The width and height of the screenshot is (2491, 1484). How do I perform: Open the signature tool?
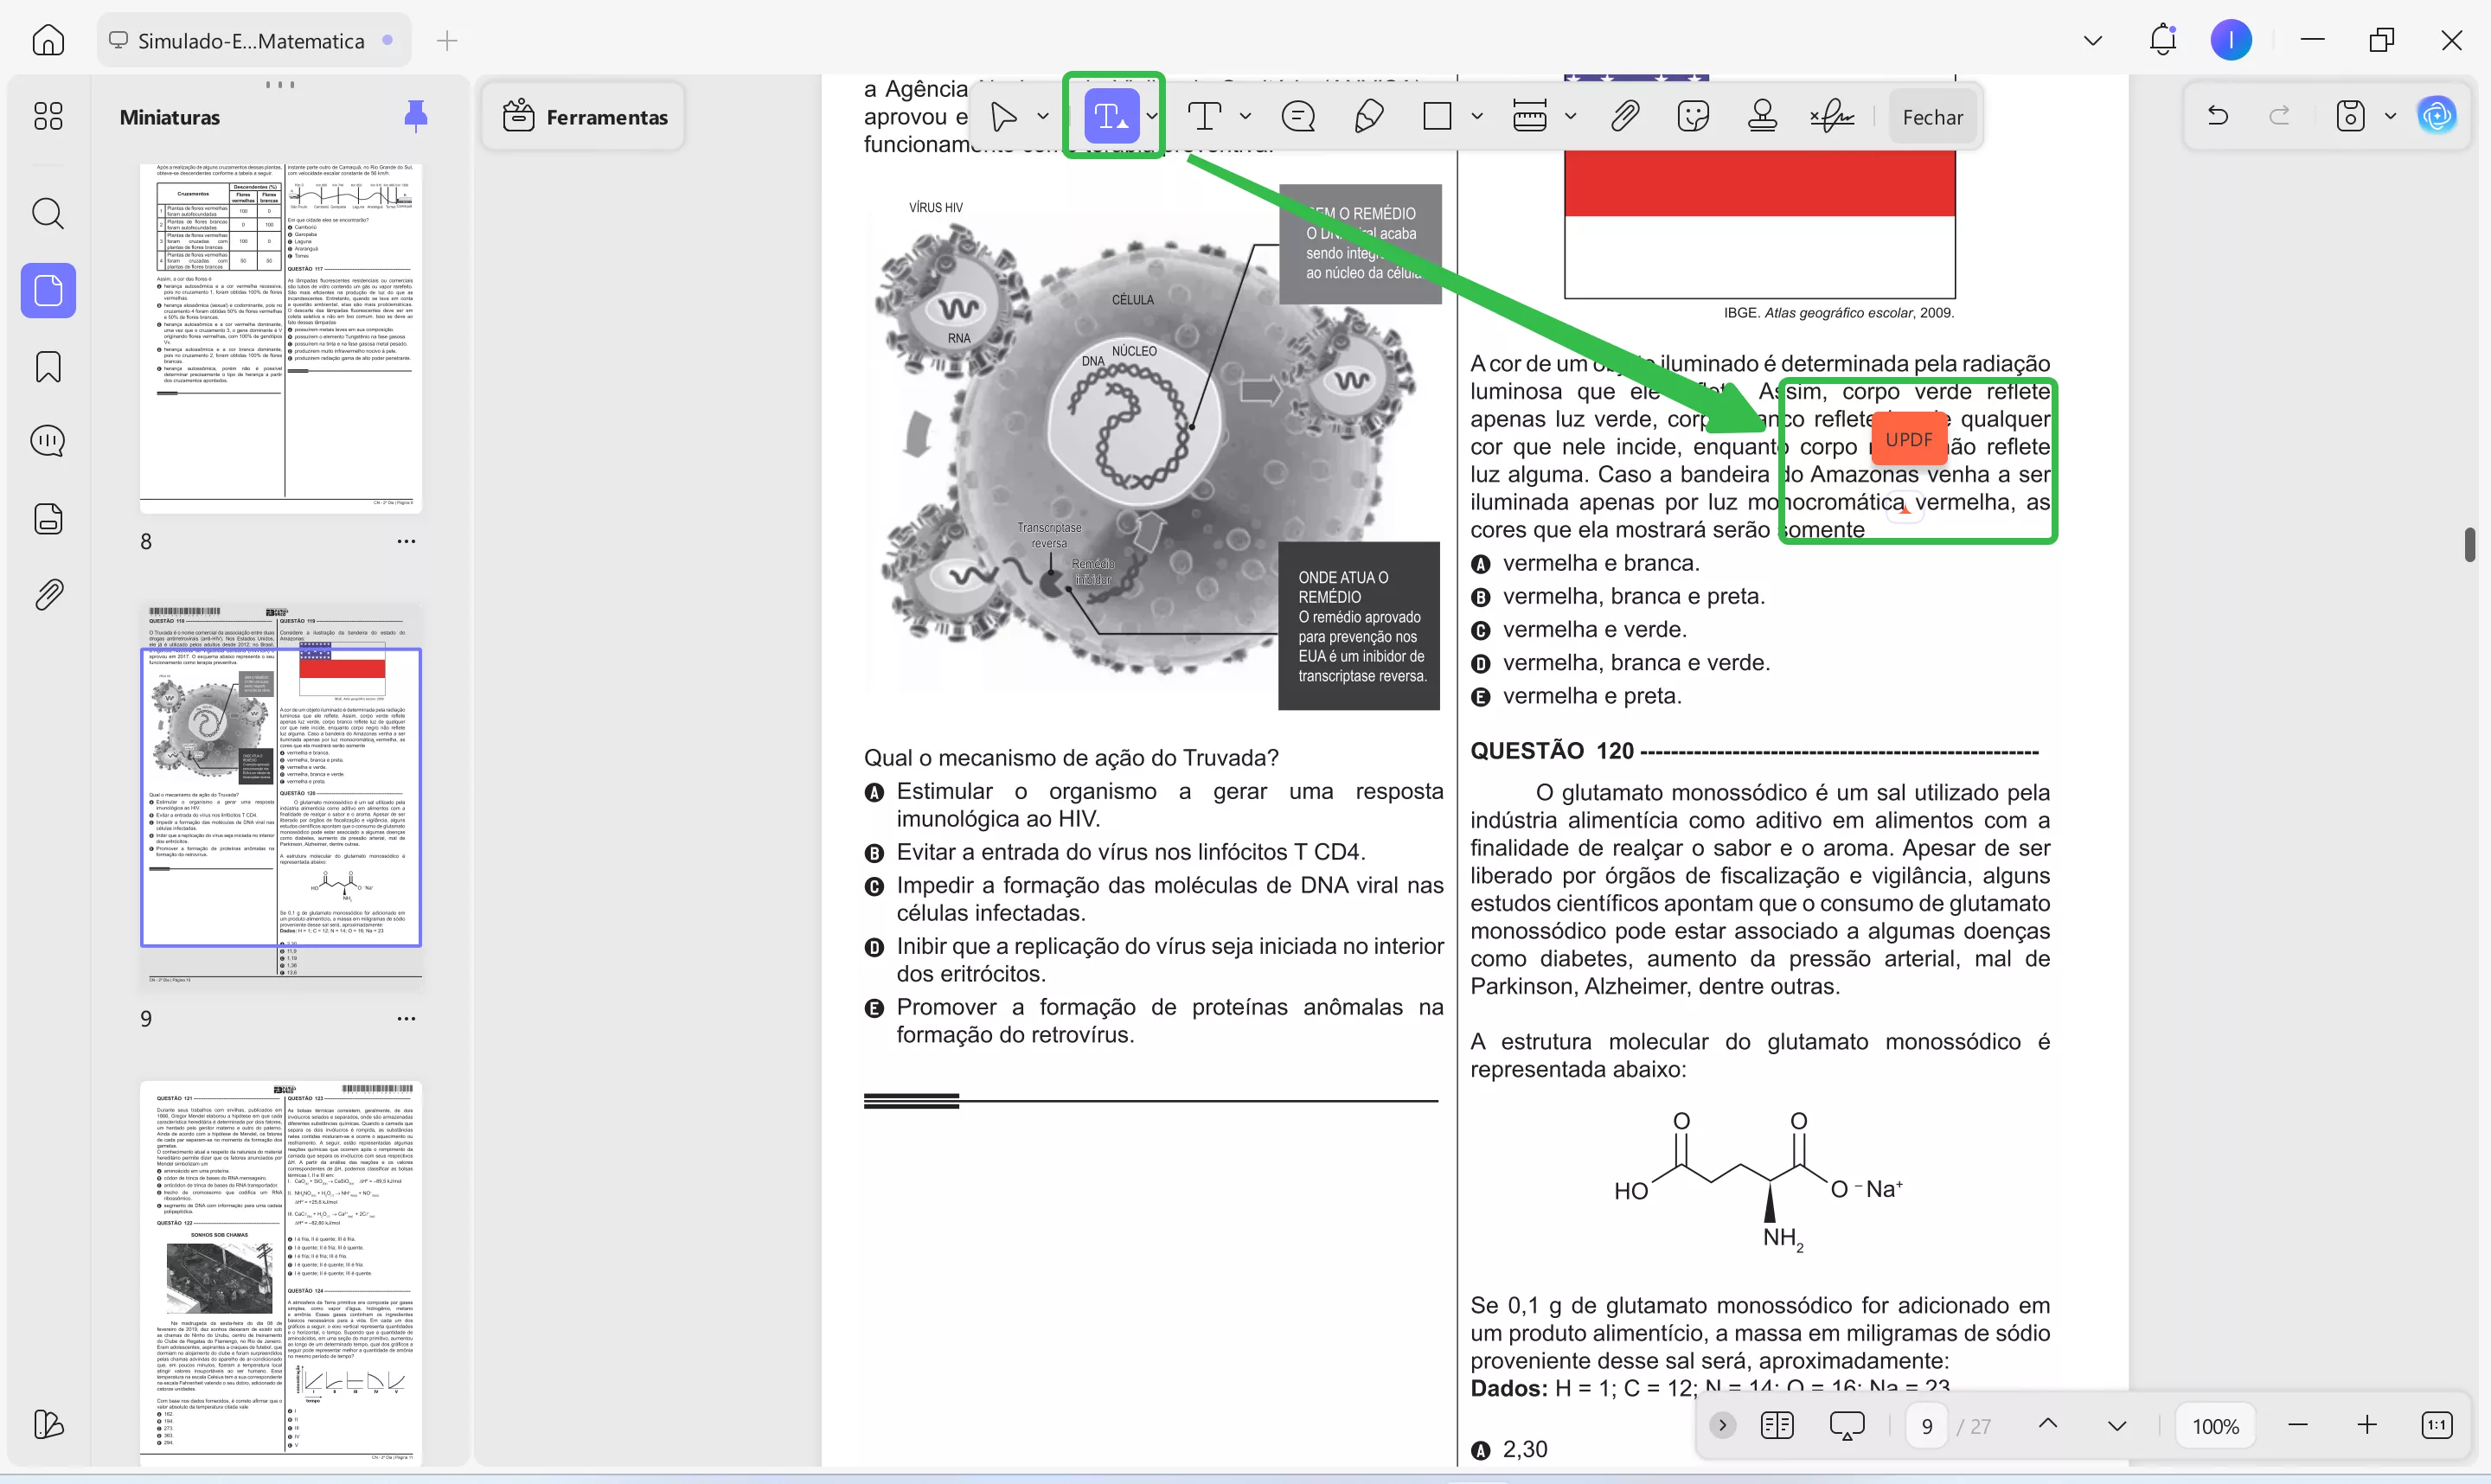(1831, 117)
